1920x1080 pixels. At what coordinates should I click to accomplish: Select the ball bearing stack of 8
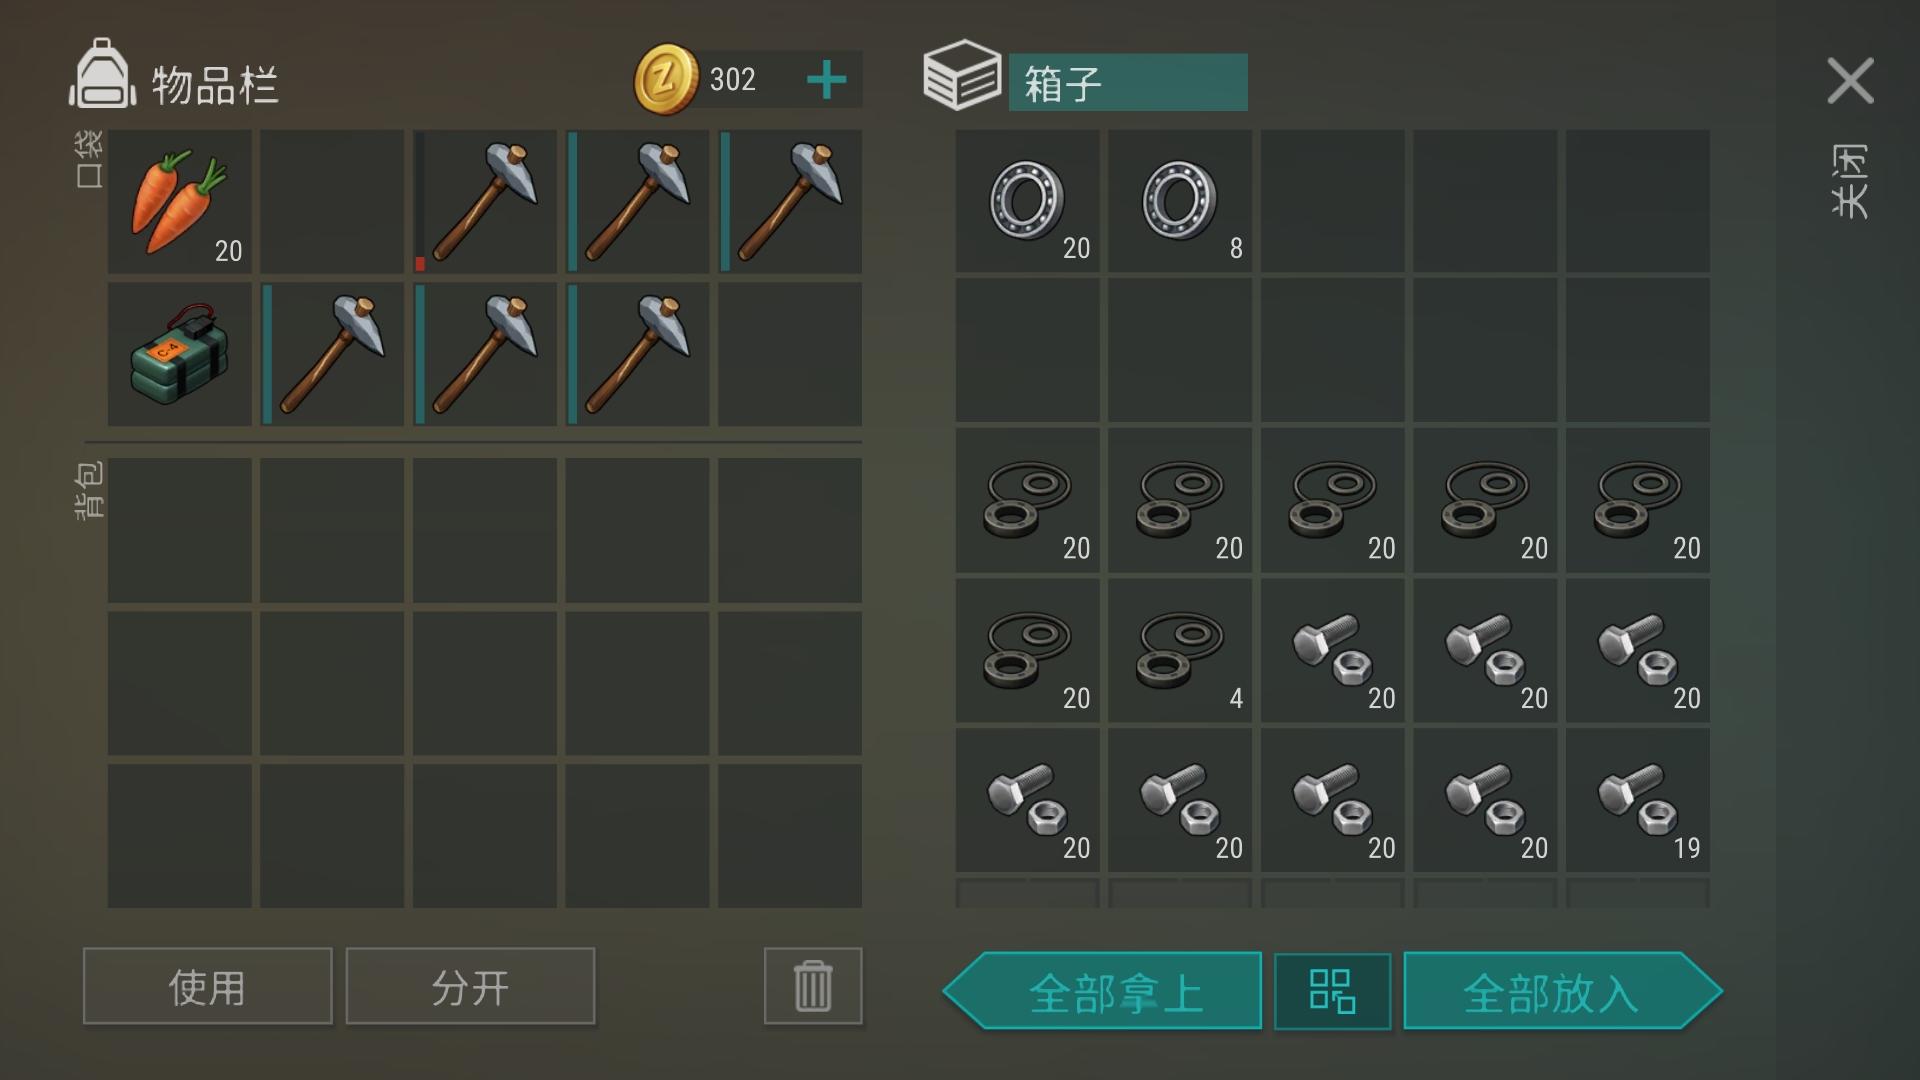(1180, 200)
